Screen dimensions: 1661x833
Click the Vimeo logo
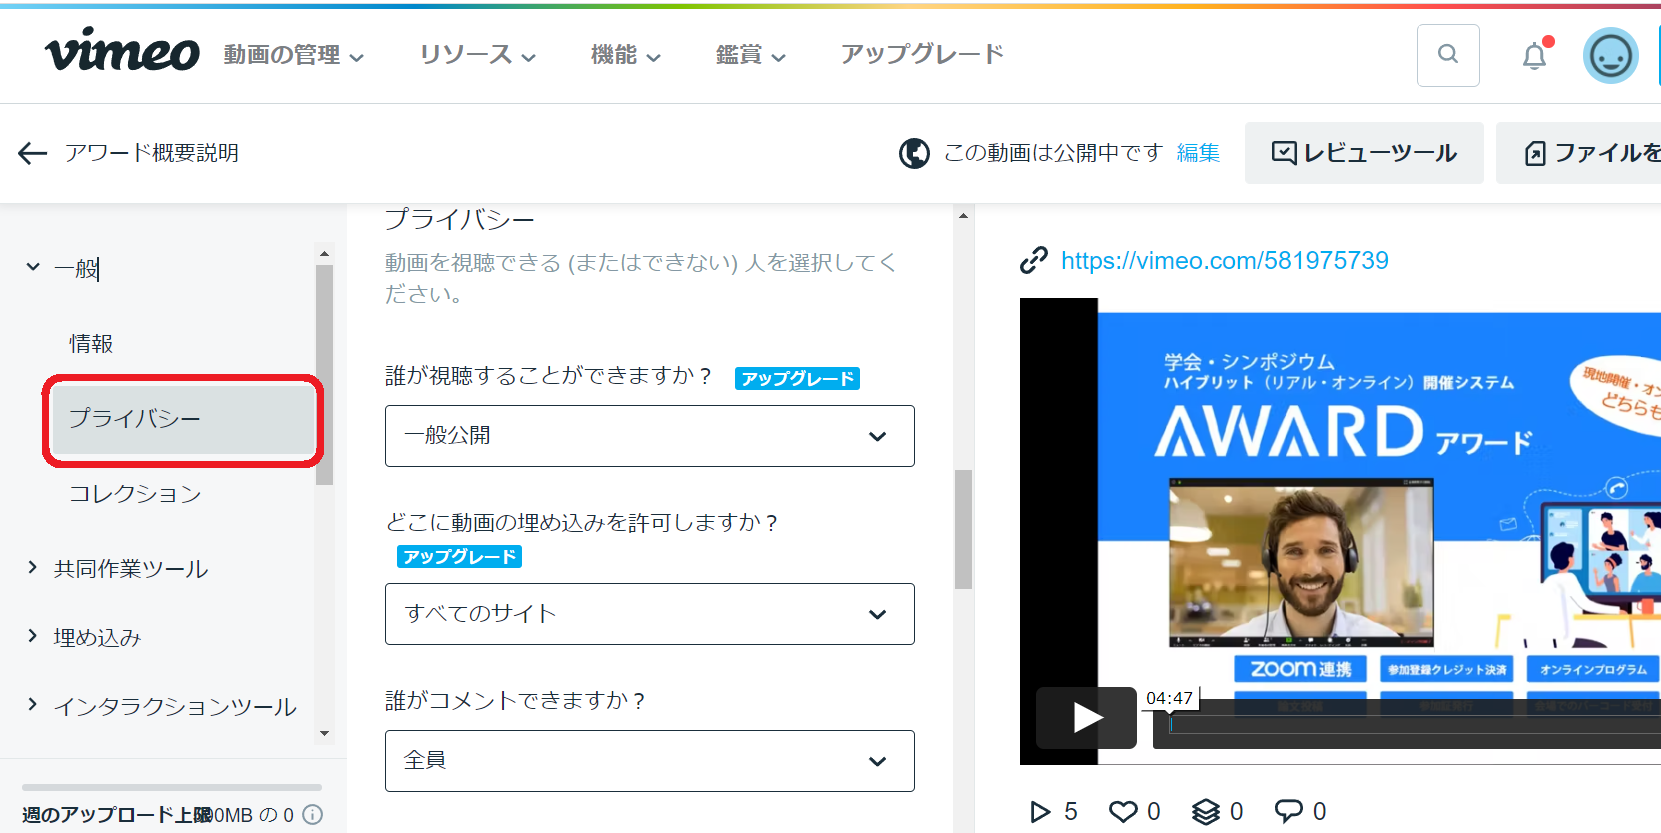tap(122, 51)
